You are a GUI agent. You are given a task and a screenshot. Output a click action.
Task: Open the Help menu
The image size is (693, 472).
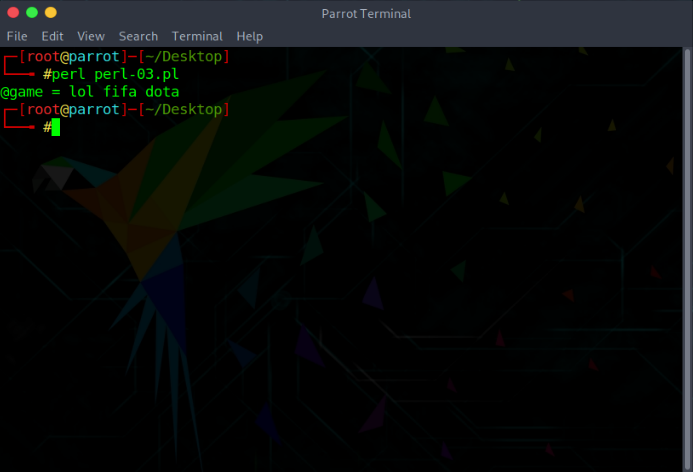point(249,36)
